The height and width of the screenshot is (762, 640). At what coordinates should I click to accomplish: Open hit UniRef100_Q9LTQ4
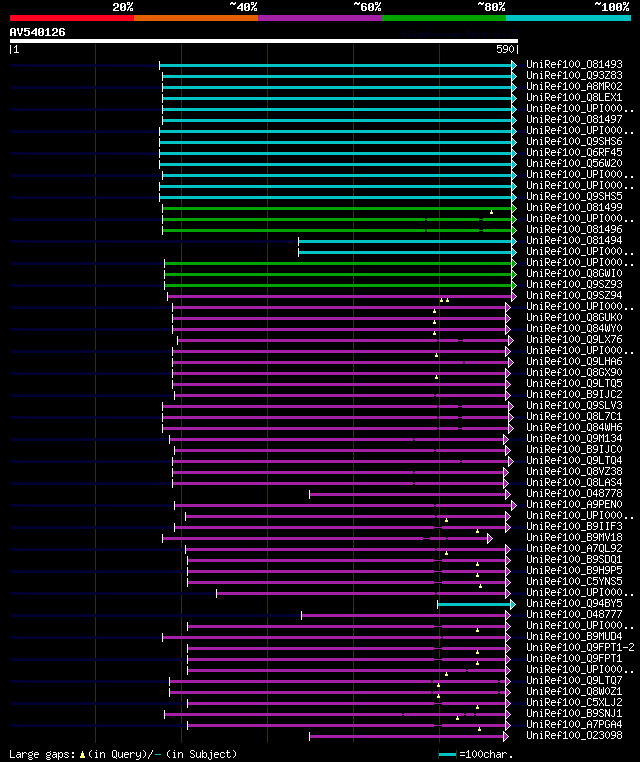tap(574, 460)
